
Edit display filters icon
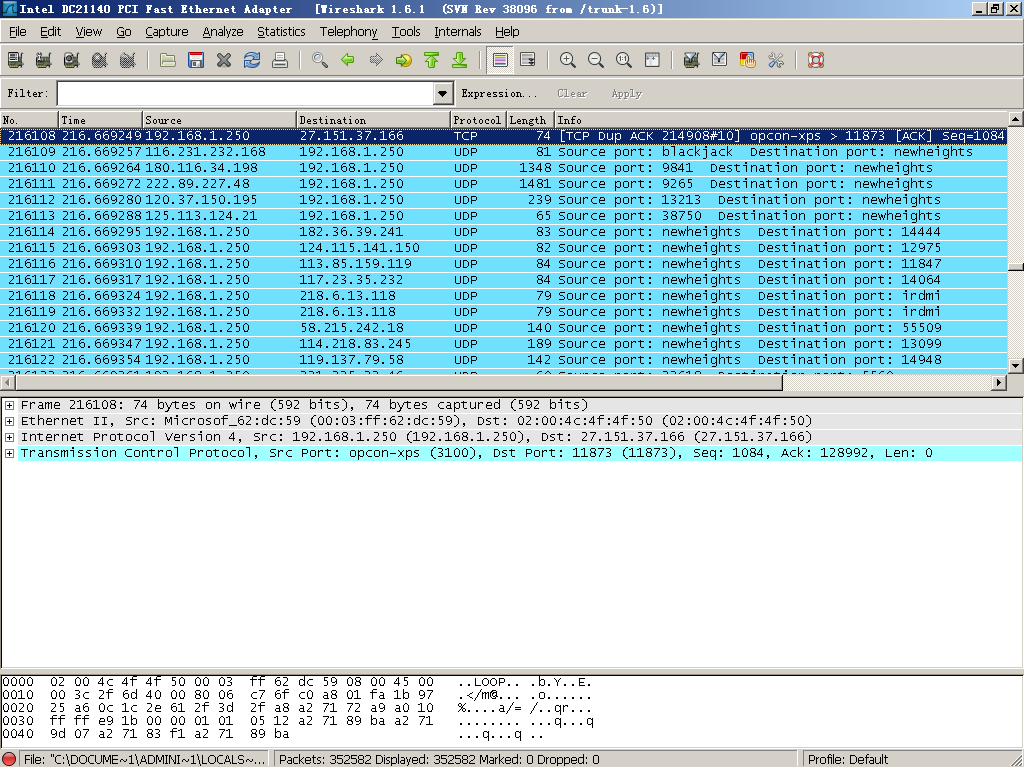720,60
